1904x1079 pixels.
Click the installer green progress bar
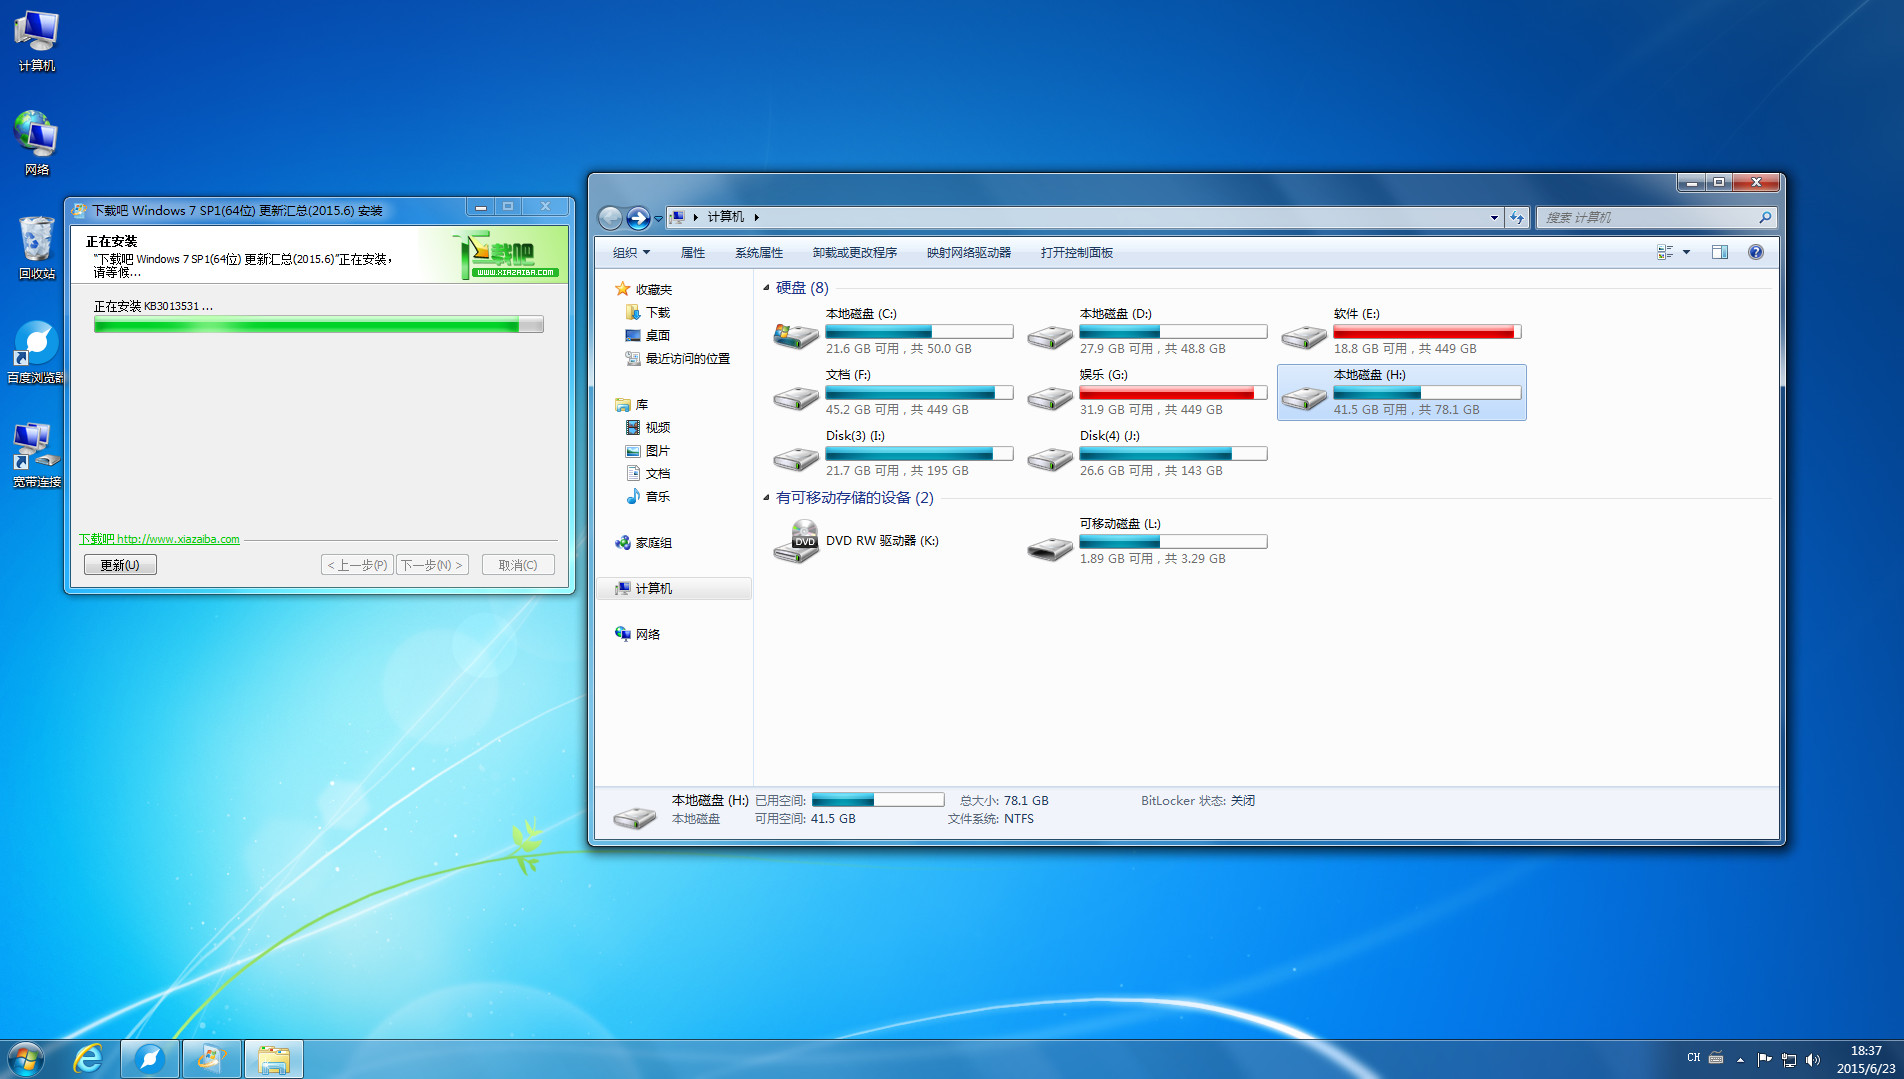pos(319,324)
